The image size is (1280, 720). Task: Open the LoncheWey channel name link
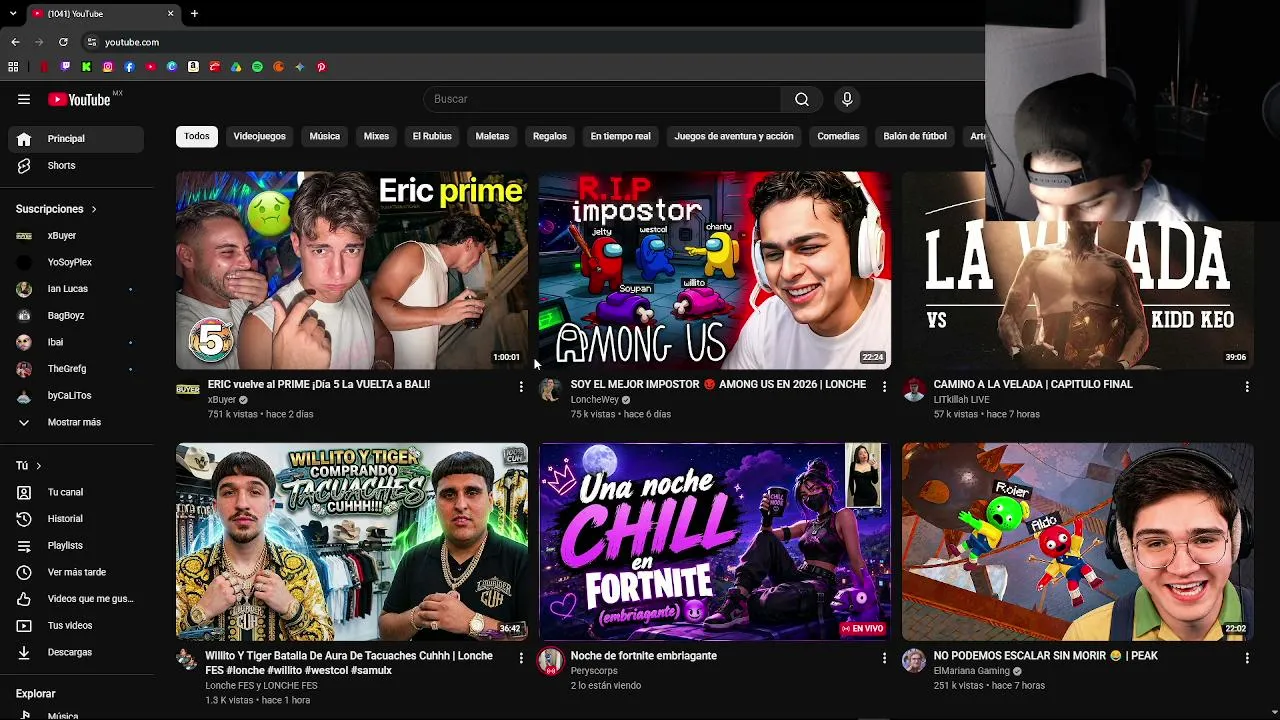click(595, 400)
